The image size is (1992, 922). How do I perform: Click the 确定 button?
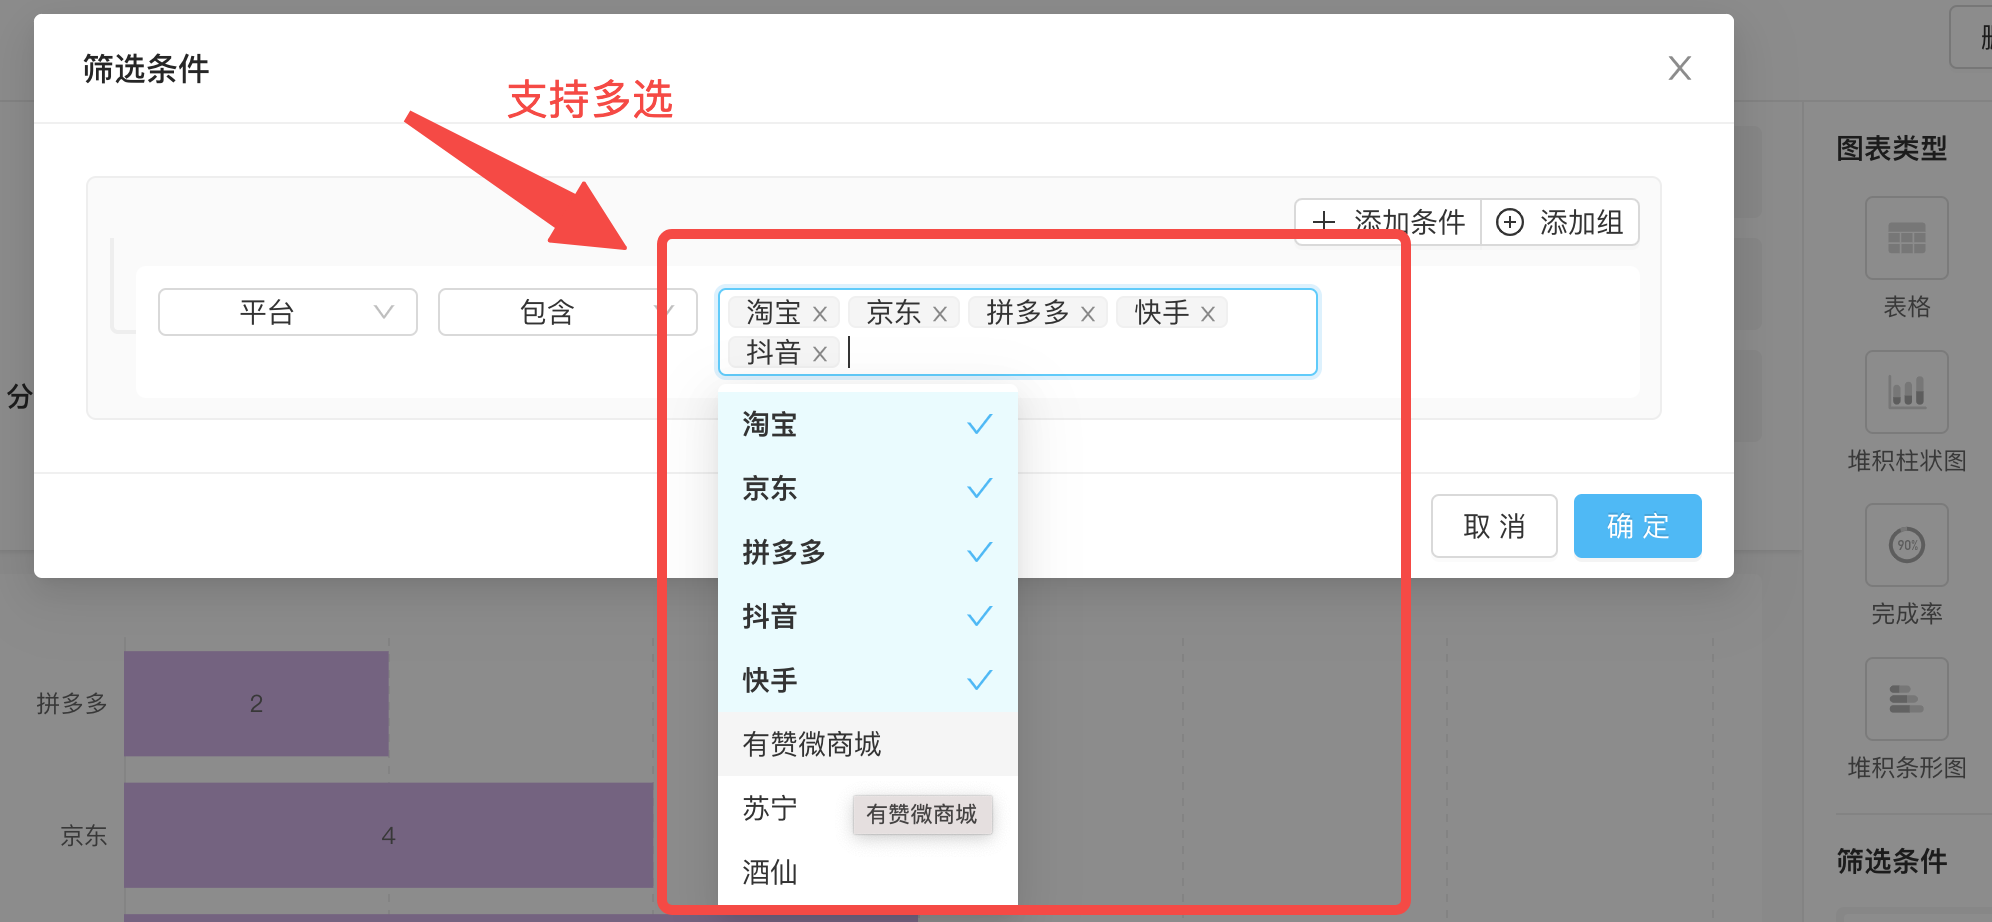coord(1637,526)
